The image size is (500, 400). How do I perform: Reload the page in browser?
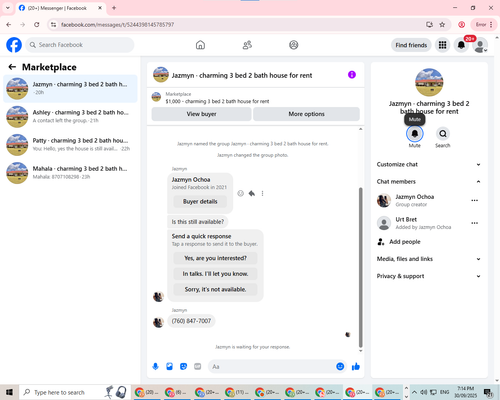coord(37,25)
